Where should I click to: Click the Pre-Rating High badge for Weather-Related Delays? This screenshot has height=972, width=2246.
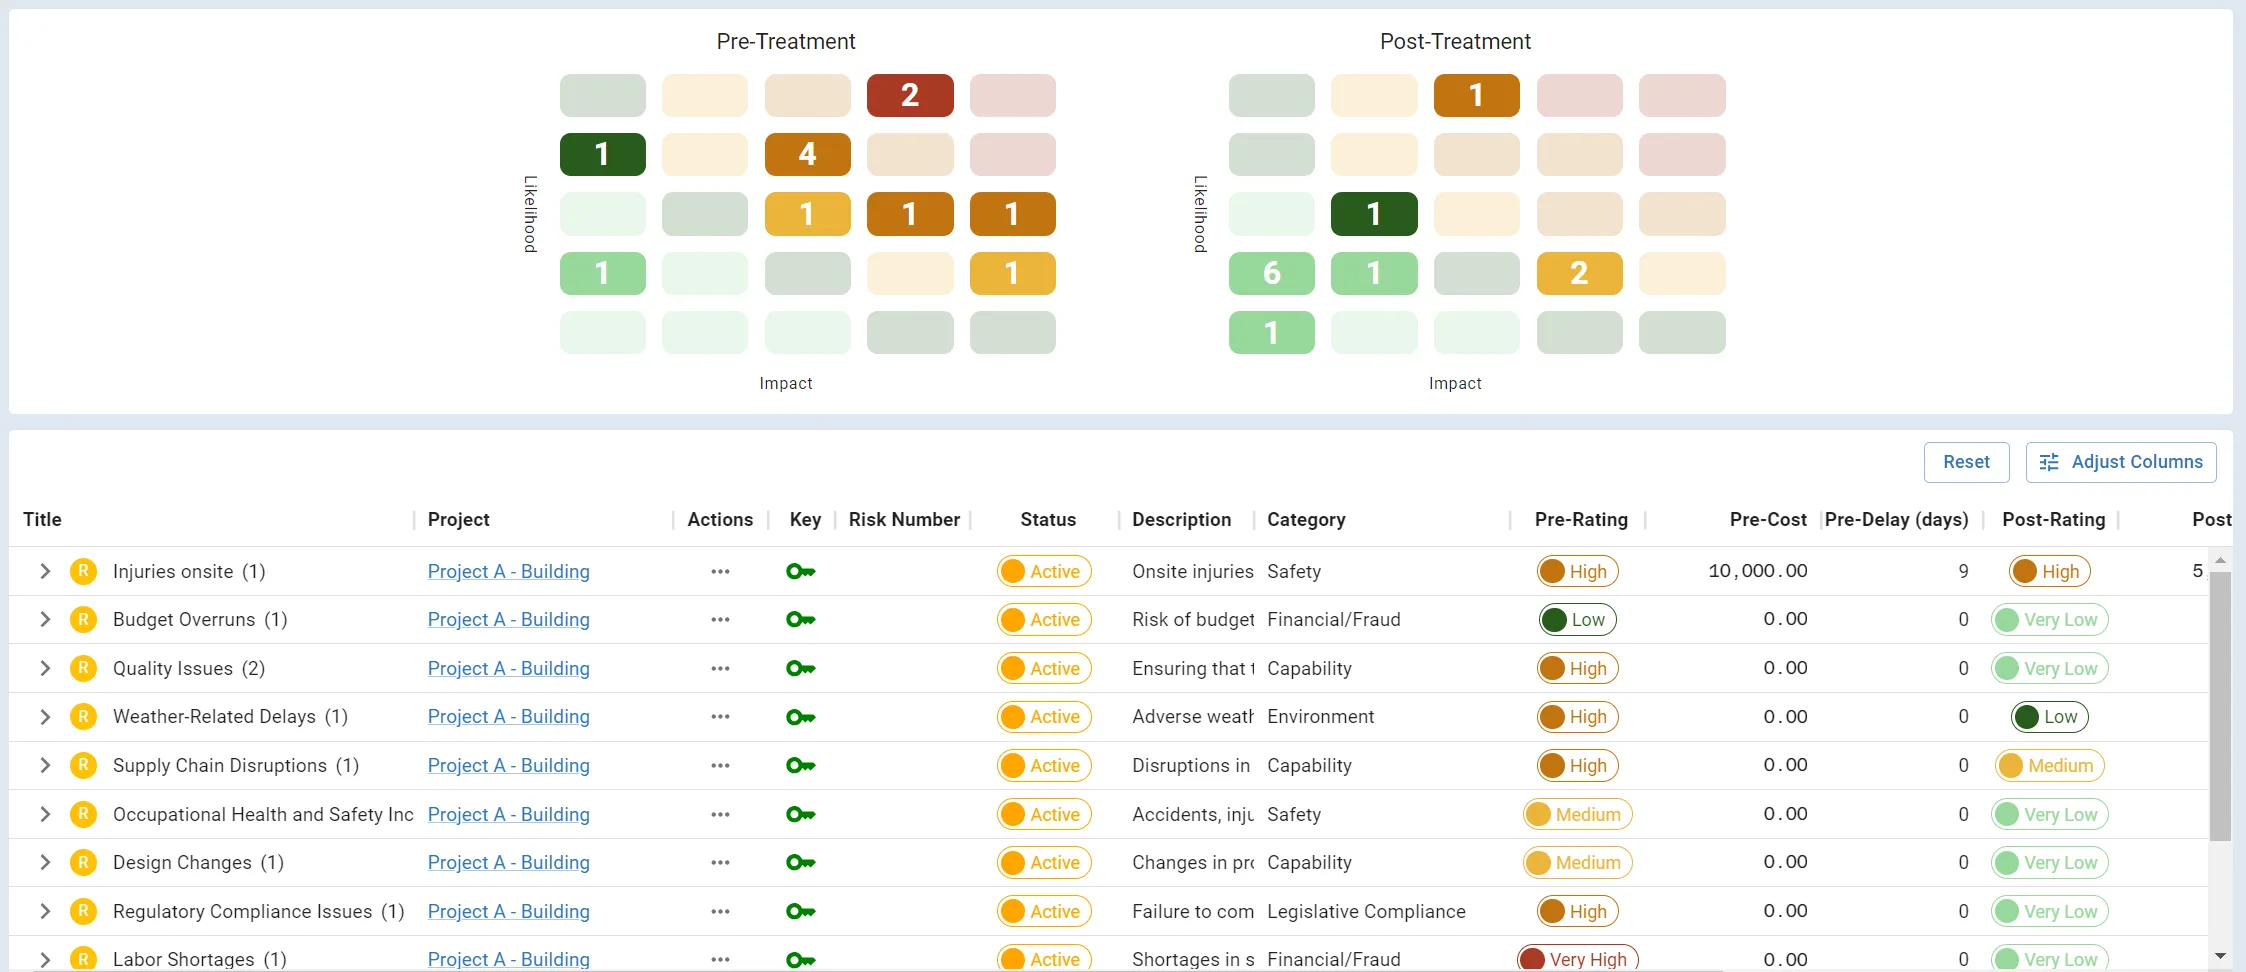point(1577,716)
